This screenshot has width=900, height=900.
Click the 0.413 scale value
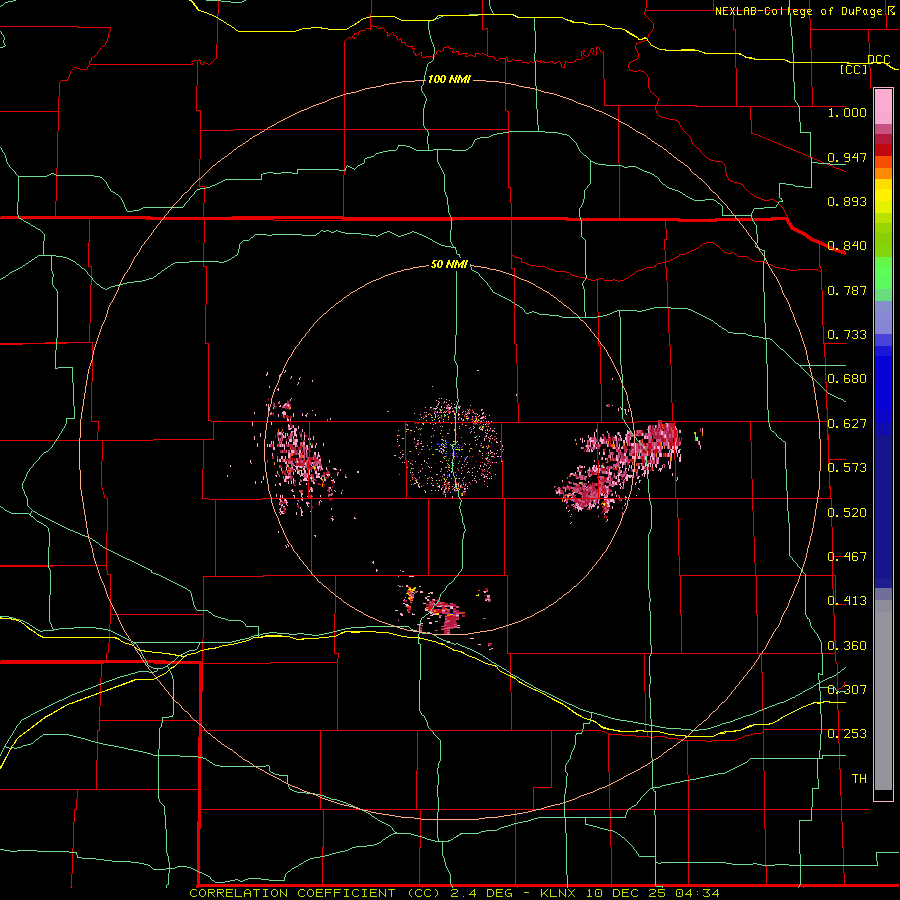coord(847,601)
